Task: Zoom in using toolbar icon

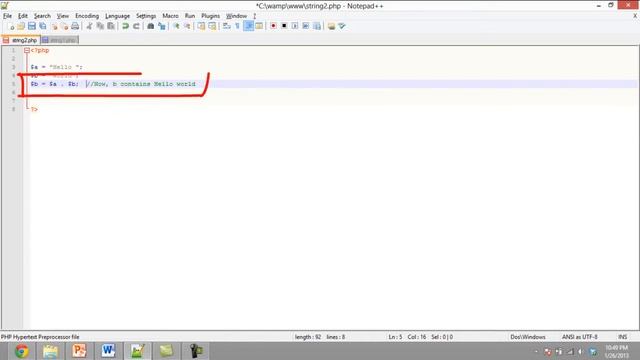Action: pyautogui.click(x=176, y=26)
